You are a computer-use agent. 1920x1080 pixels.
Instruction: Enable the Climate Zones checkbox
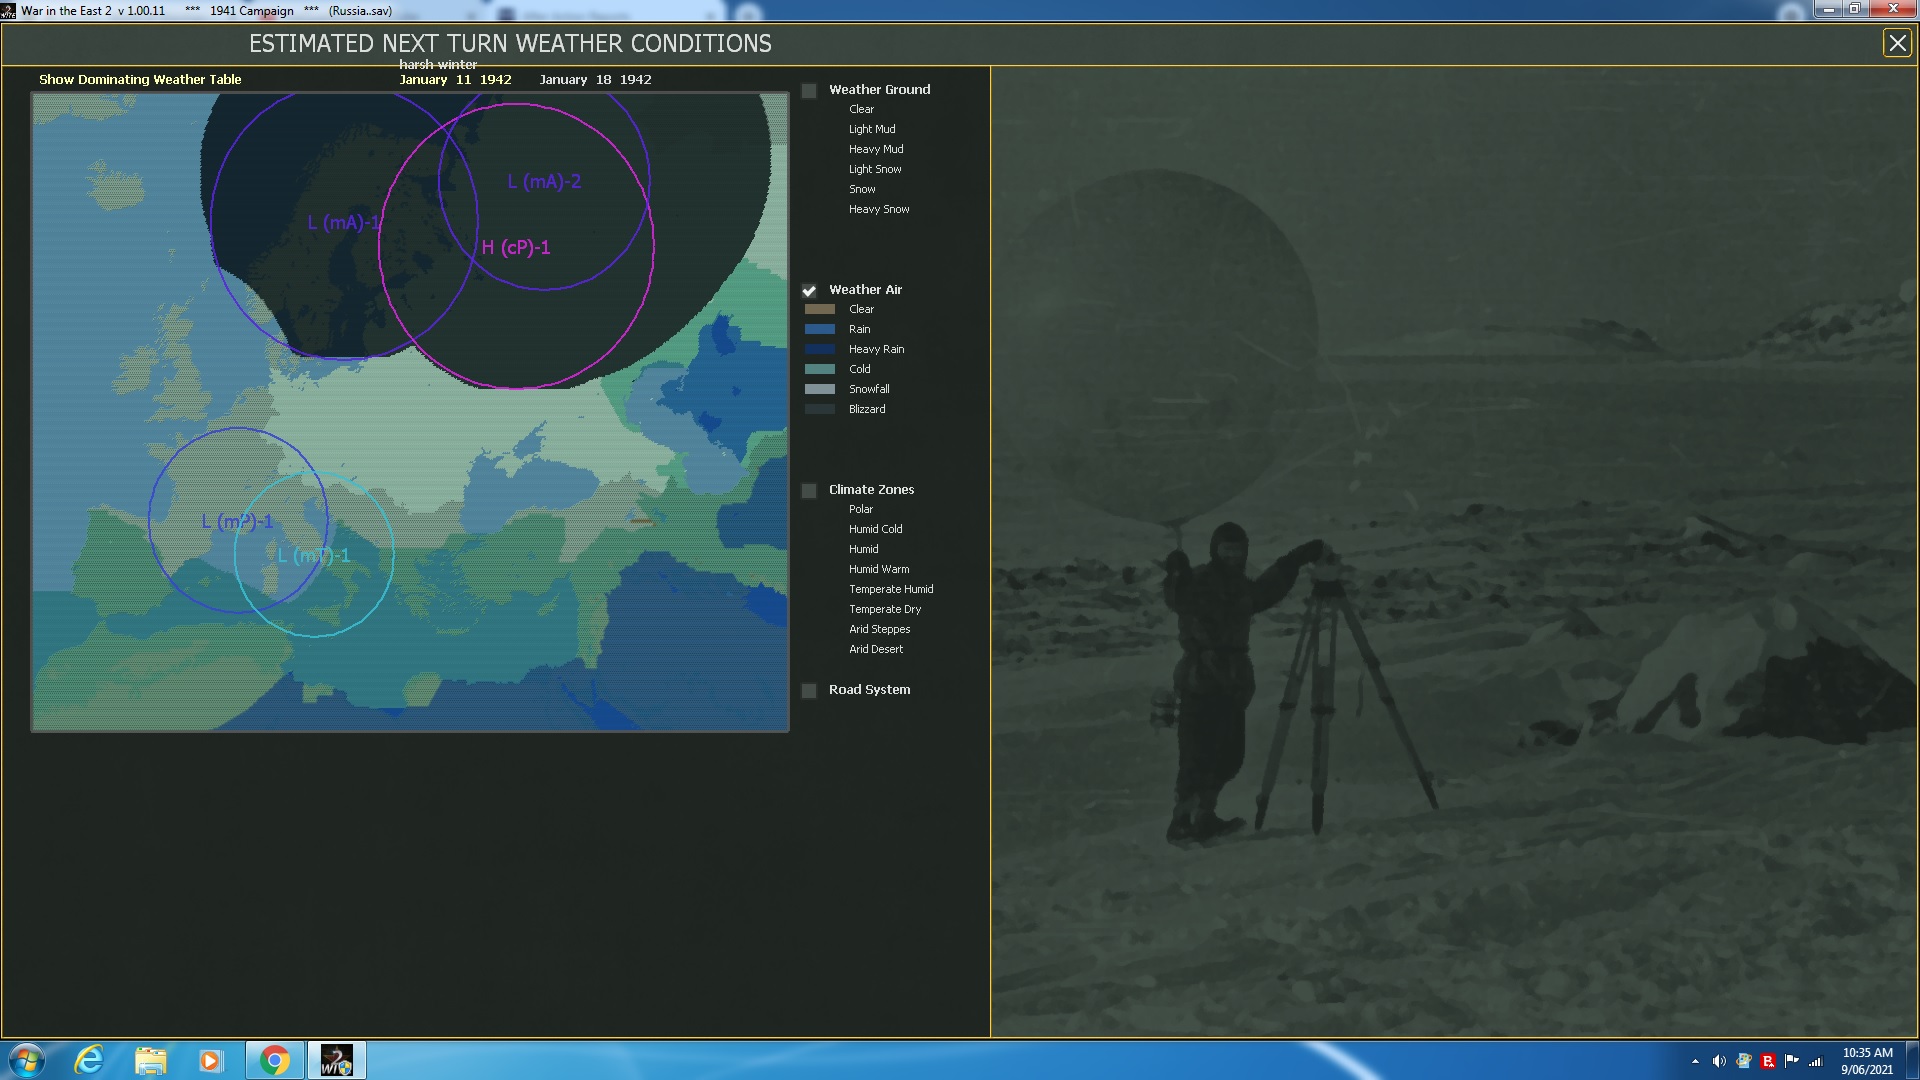coord(809,490)
